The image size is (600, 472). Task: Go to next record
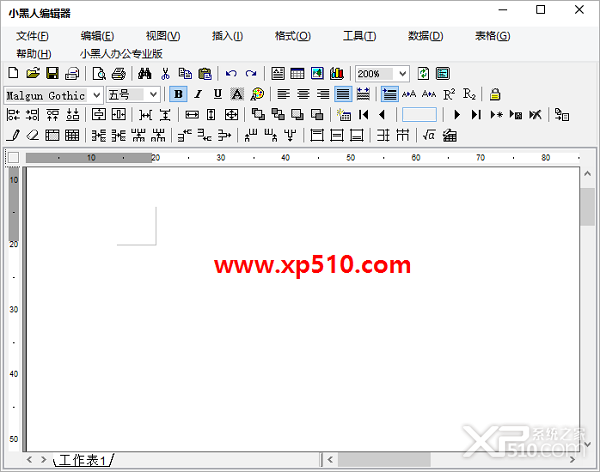(x=457, y=114)
